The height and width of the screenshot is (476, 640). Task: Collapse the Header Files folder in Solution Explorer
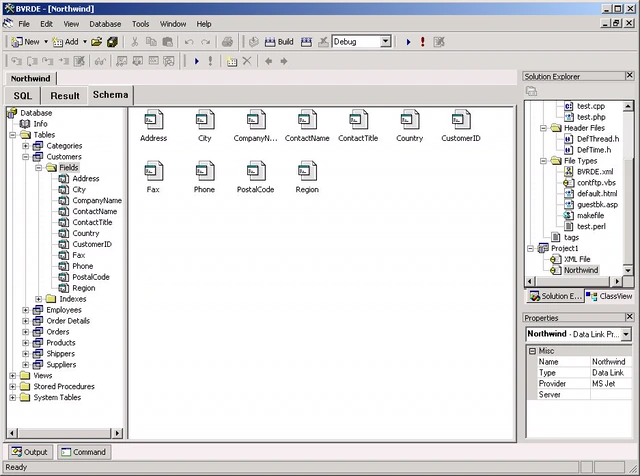pyautogui.click(x=543, y=128)
